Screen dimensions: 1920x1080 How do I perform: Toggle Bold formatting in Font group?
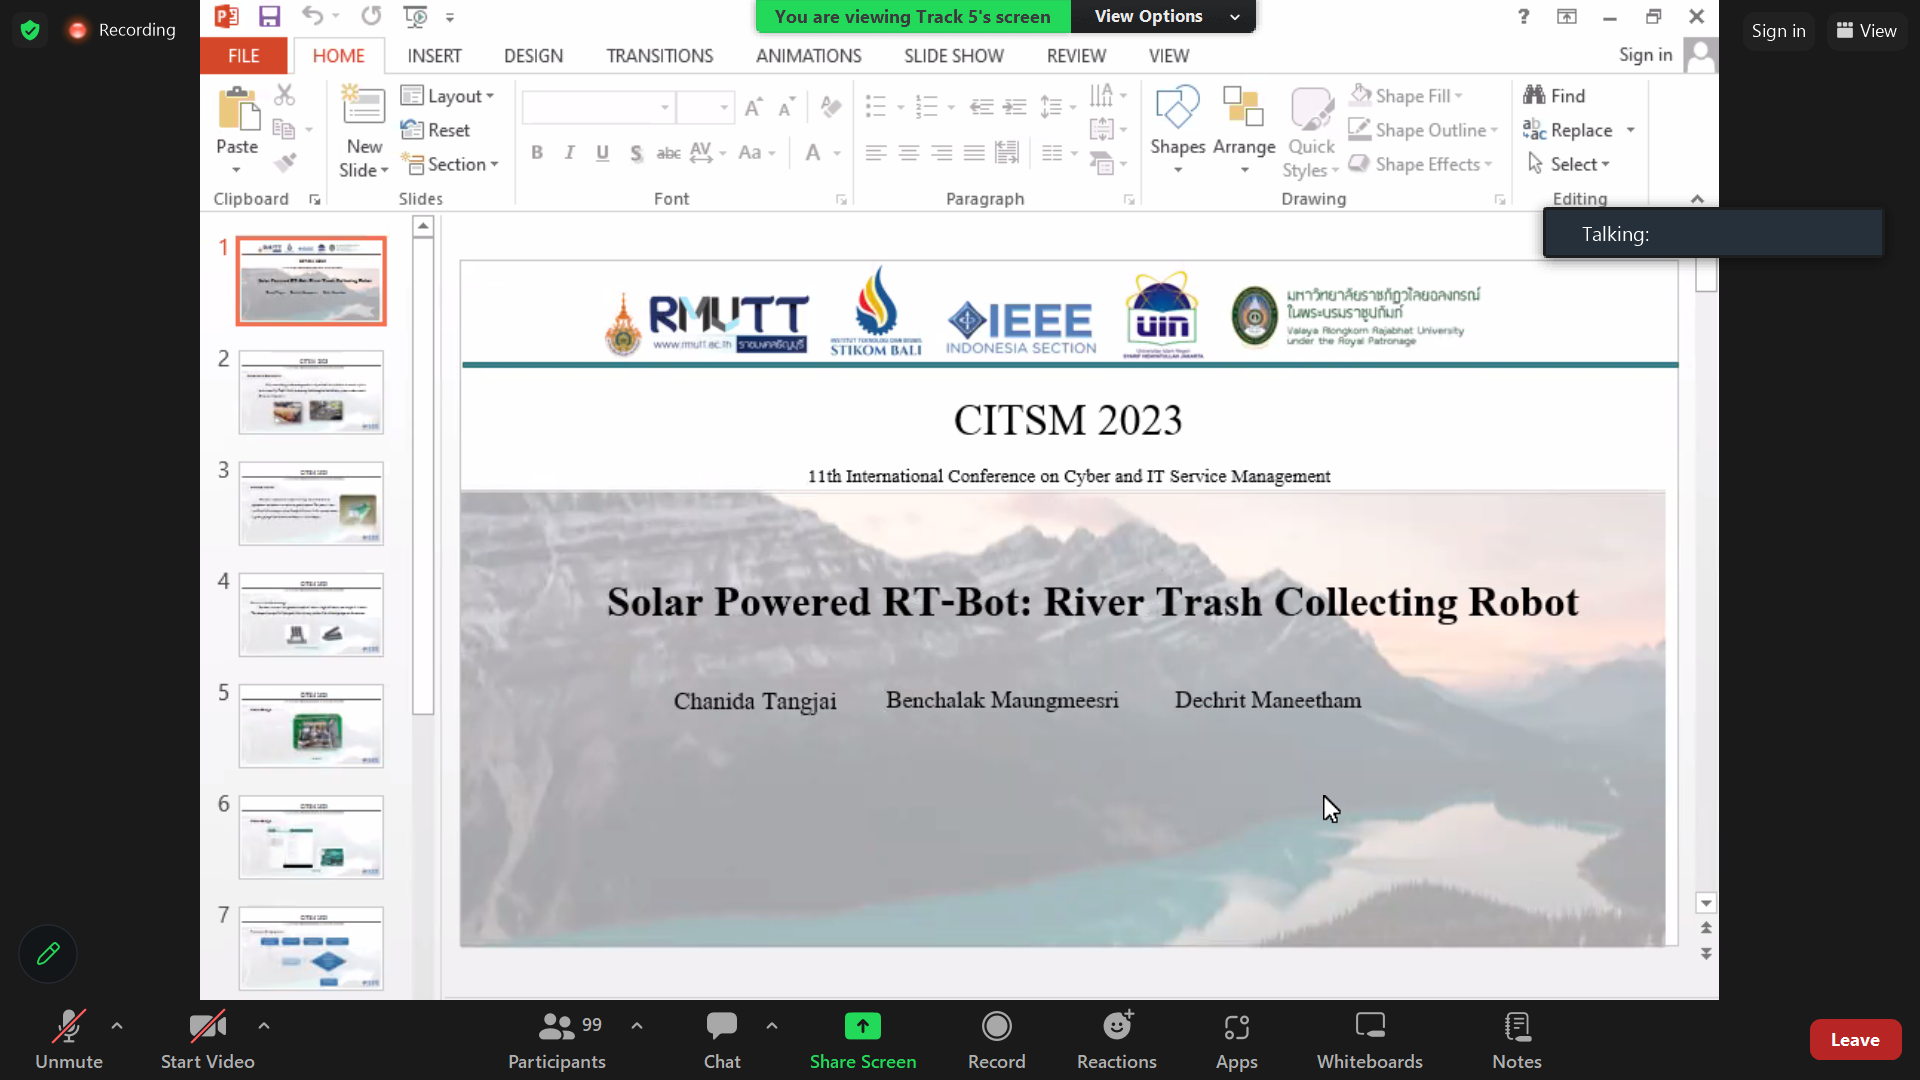pos(537,152)
